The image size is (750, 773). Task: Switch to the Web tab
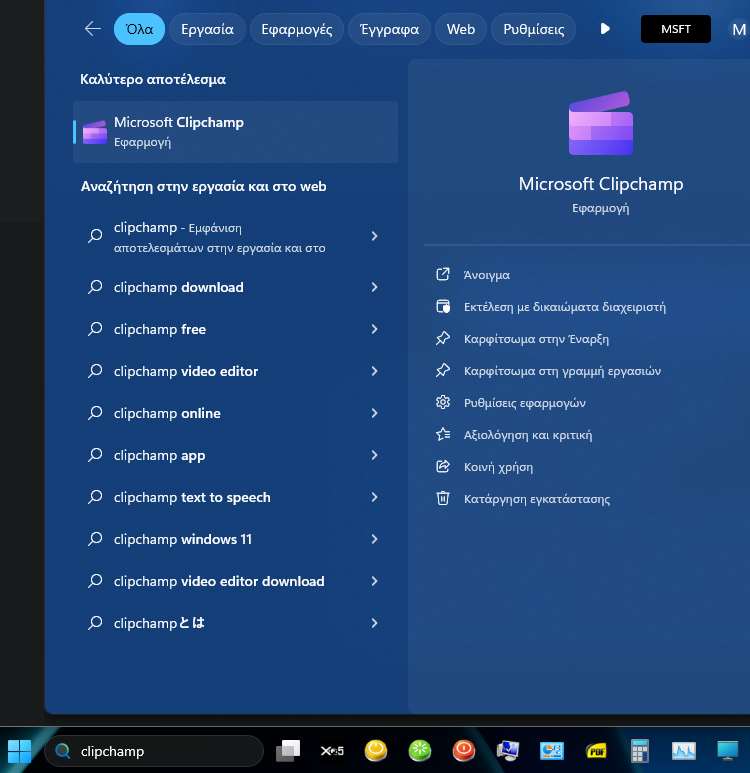[461, 29]
